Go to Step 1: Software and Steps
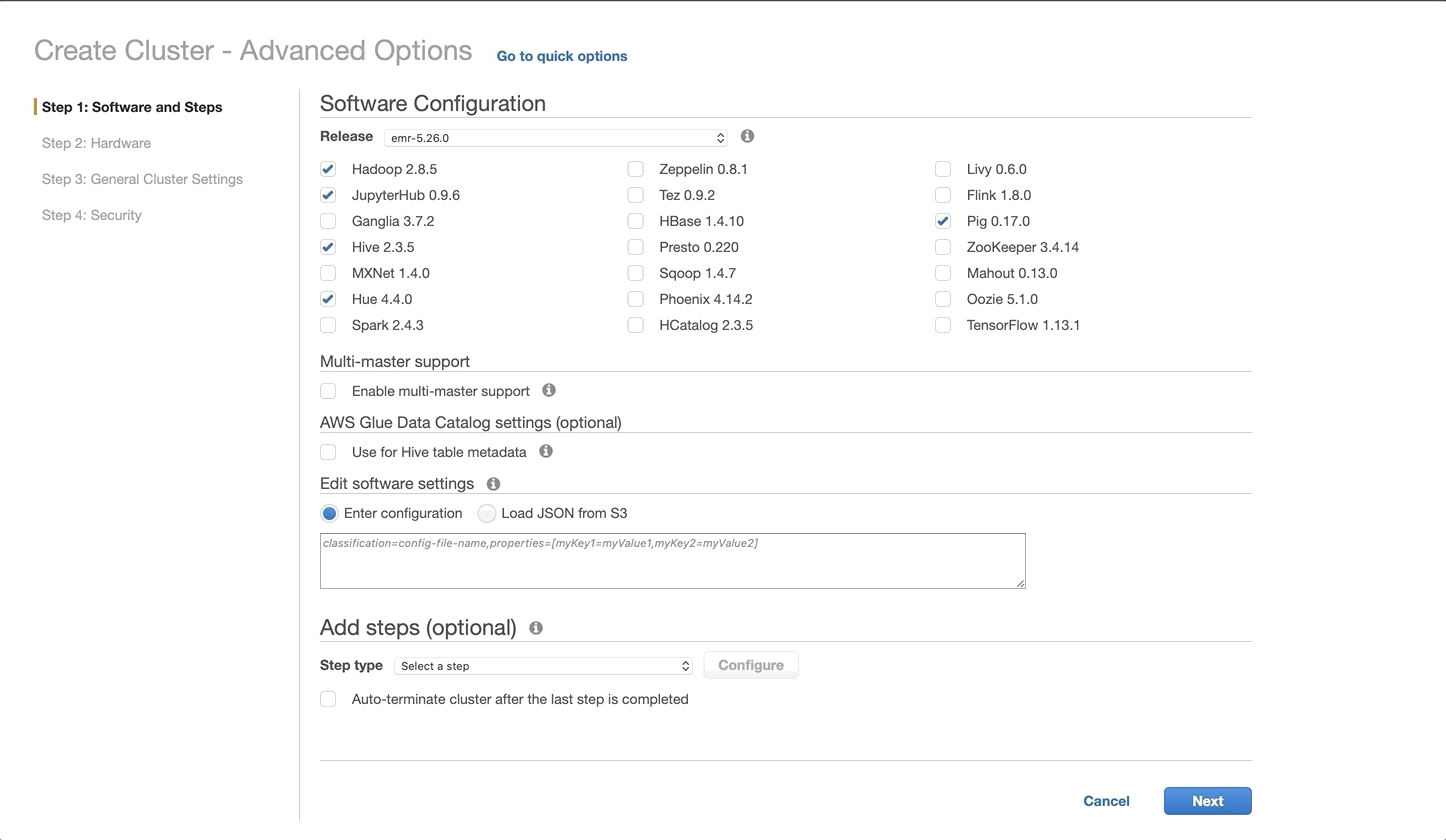1446x840 pixels. (x=132, y=107)
